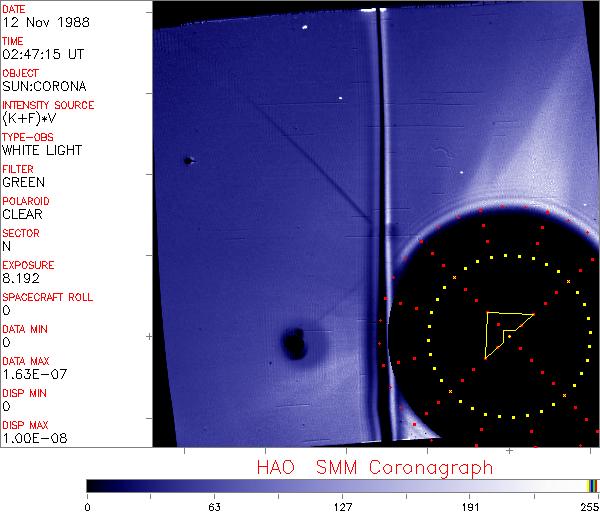The image size is (600, 512).
Task: Click the small dark spot near the upper left
Action: 187,160
